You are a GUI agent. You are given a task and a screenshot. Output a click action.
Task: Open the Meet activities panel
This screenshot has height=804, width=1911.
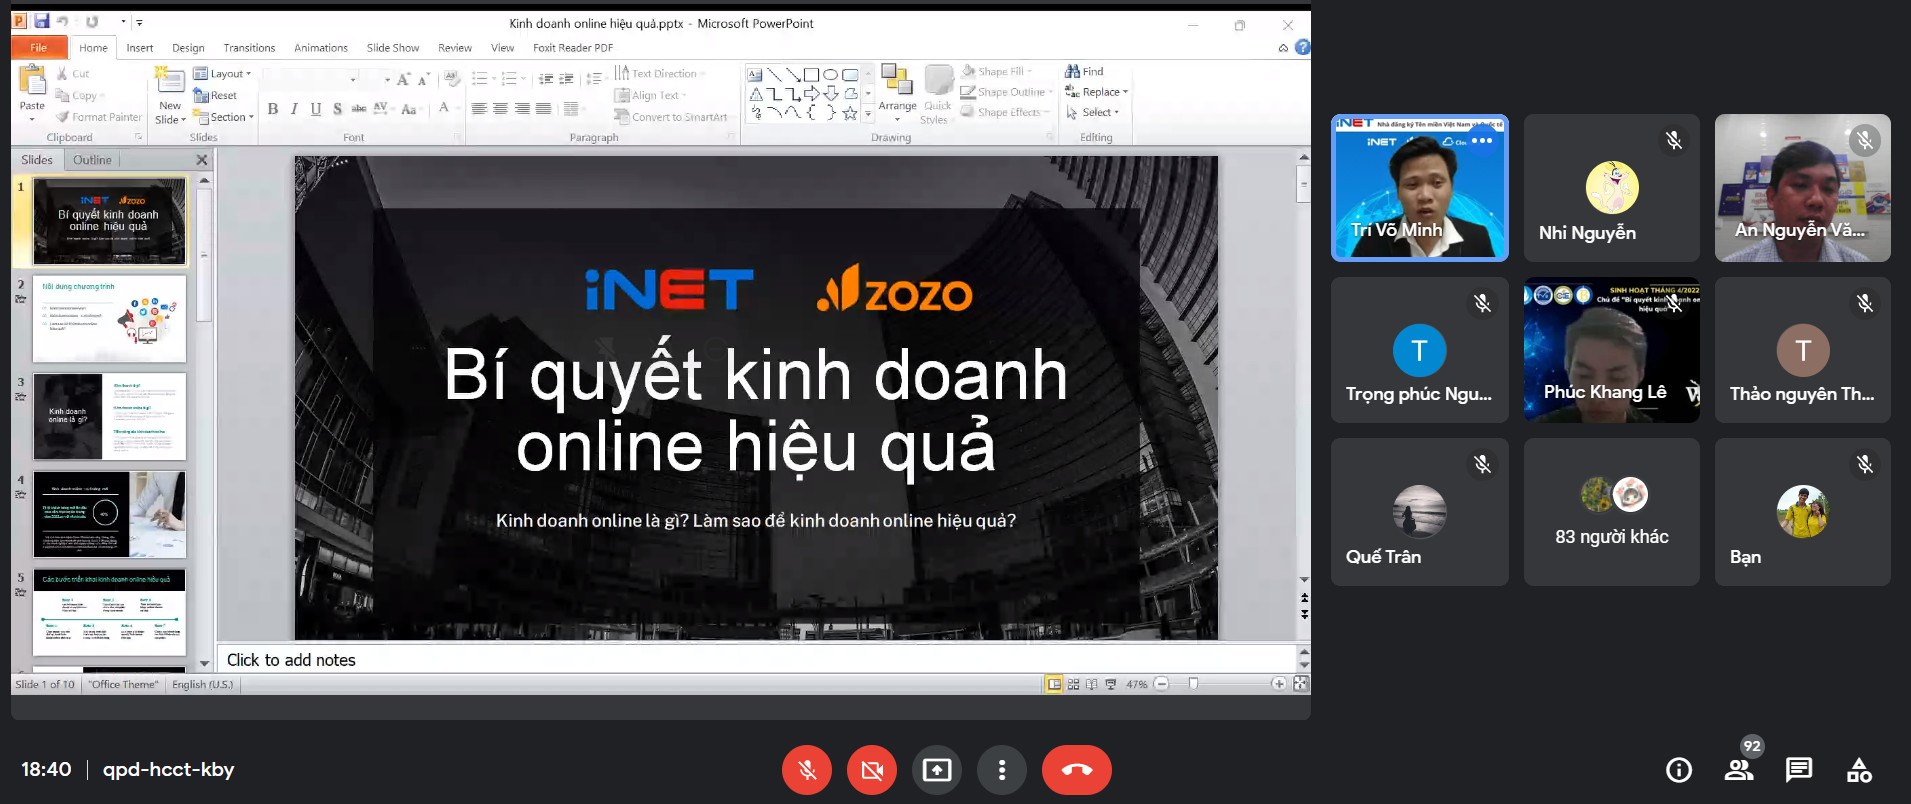tap(1859, 770)
